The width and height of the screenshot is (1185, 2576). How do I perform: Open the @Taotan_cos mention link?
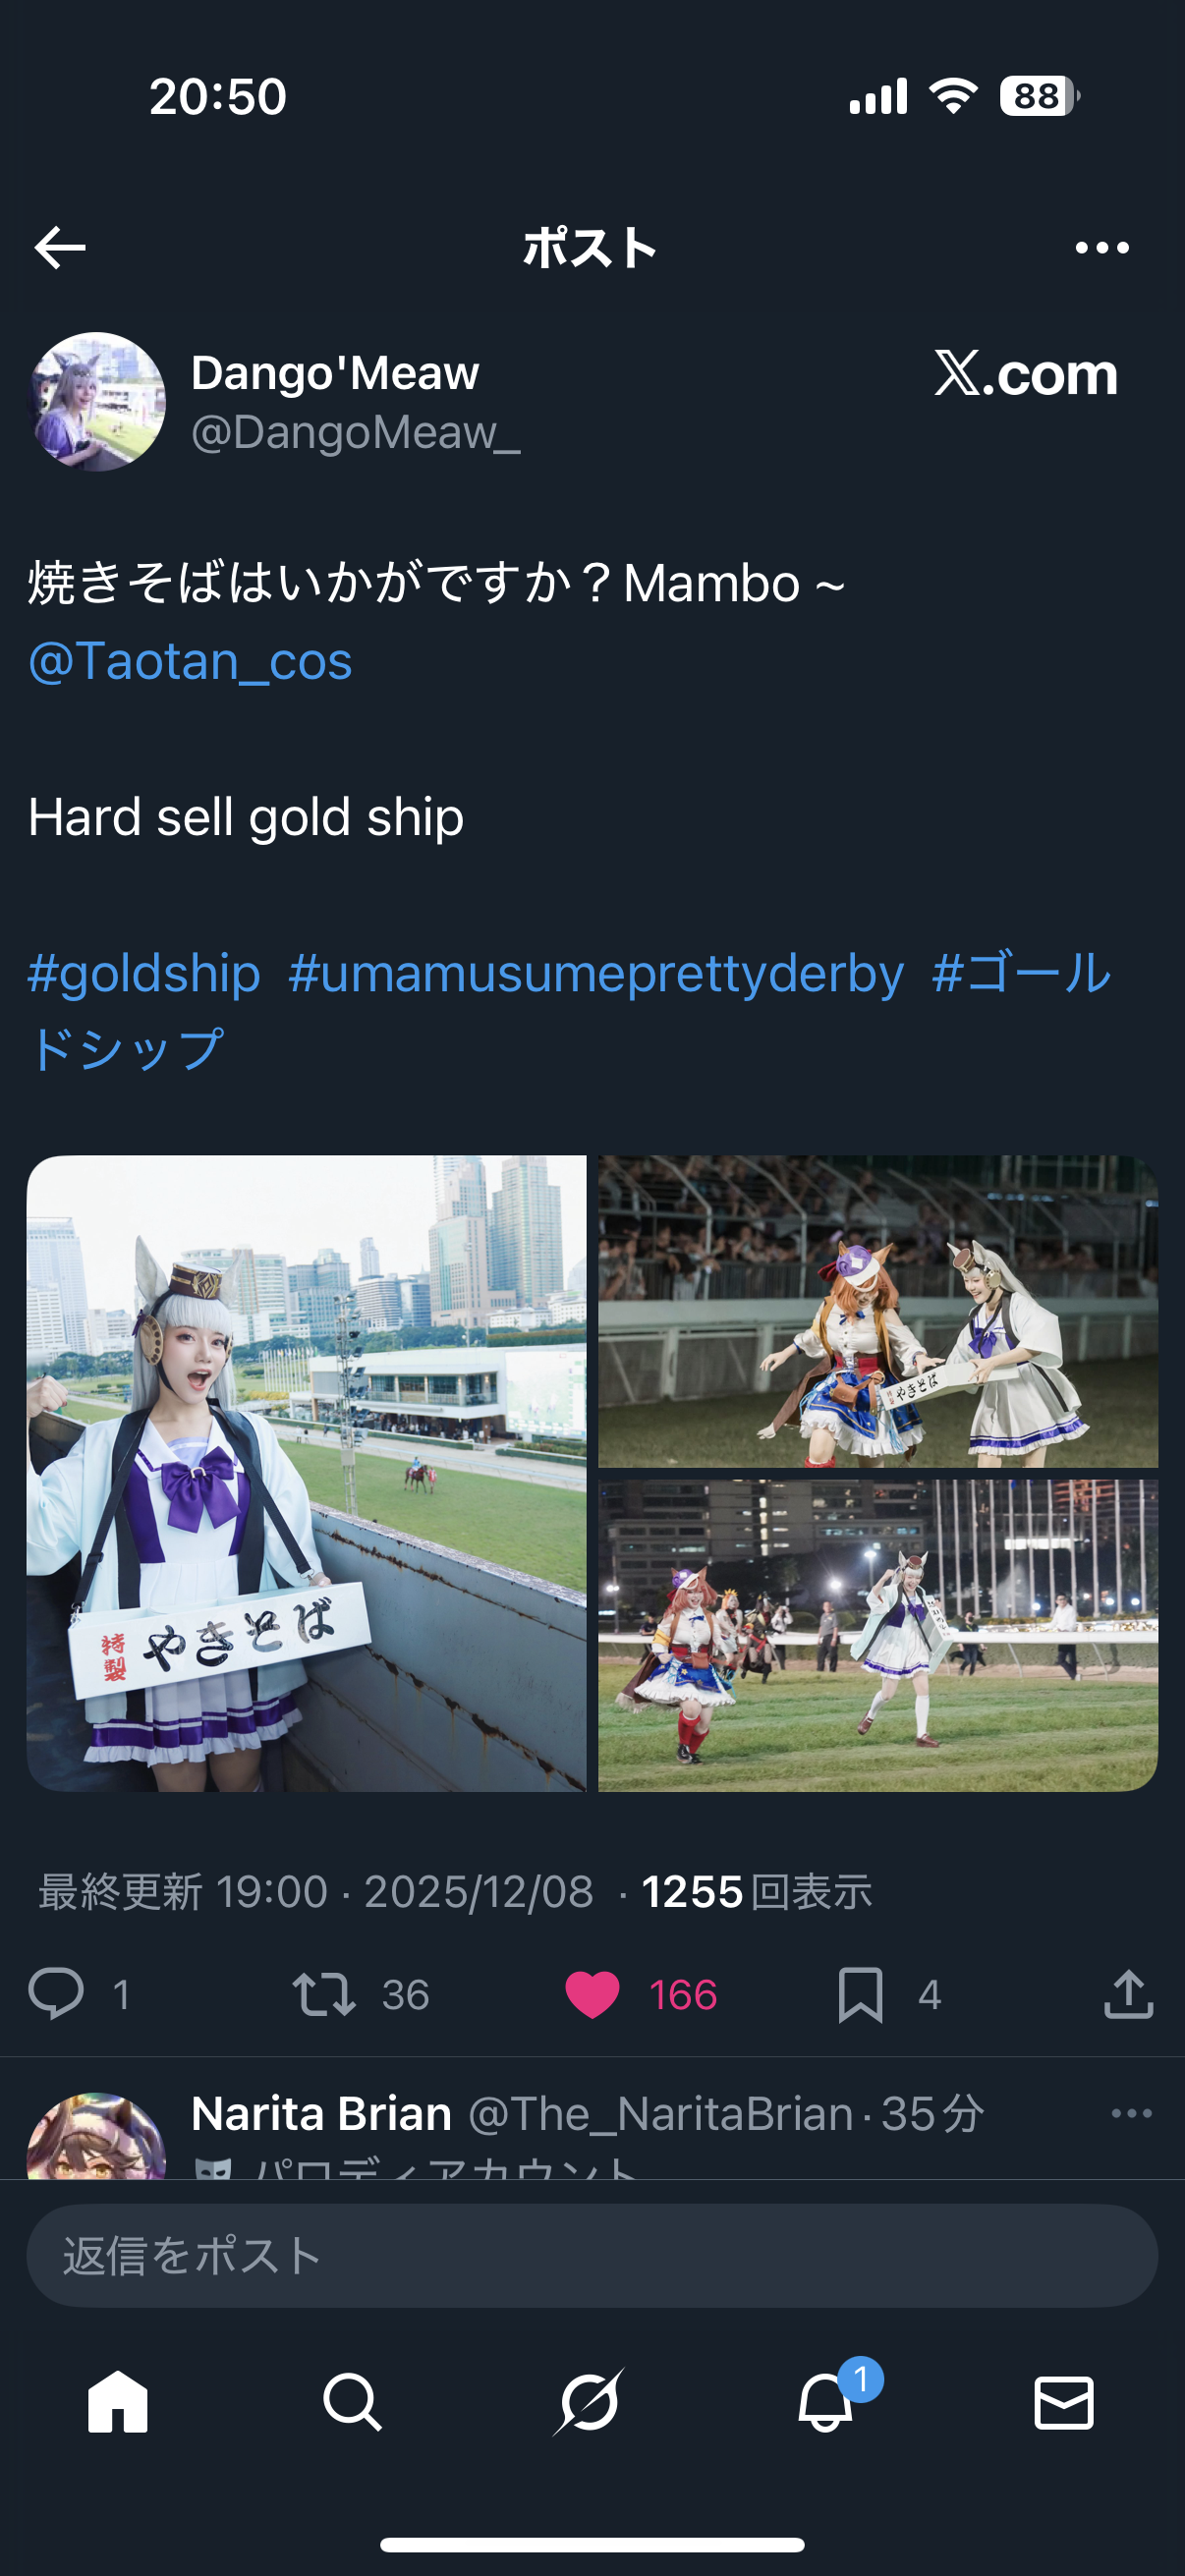190,661
